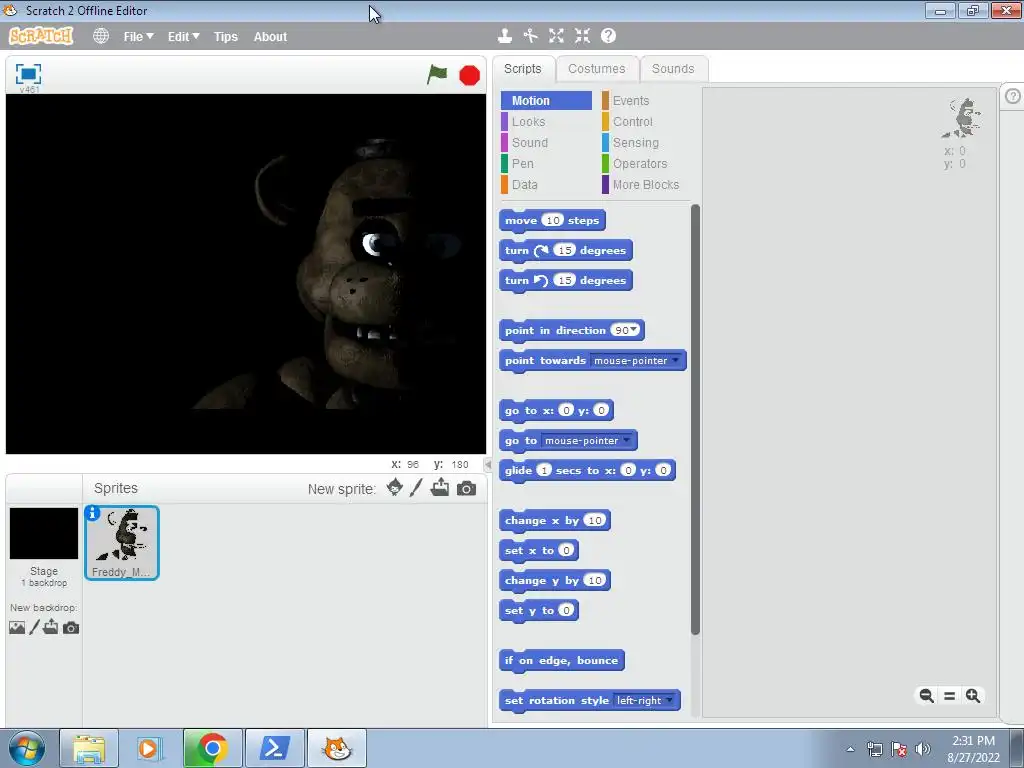This screenshot has width=1024, height=768.
Task: Click degrees value in turn clockwise block
Action: (x=564, y=250)
